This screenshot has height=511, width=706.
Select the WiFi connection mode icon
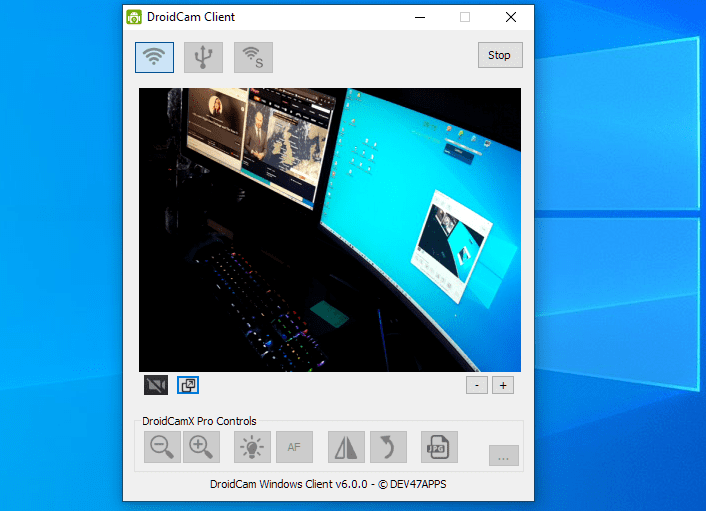(x=154, y=57)
